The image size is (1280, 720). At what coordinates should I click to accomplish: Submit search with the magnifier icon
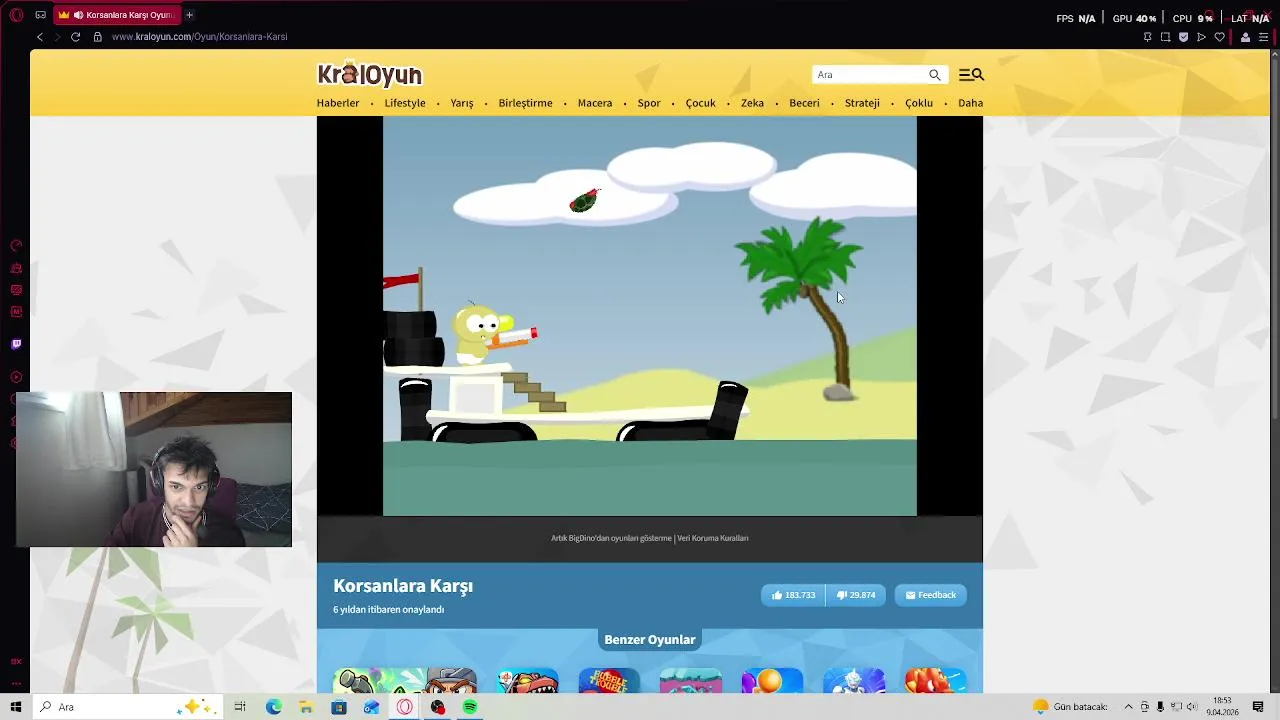point(935,75)
